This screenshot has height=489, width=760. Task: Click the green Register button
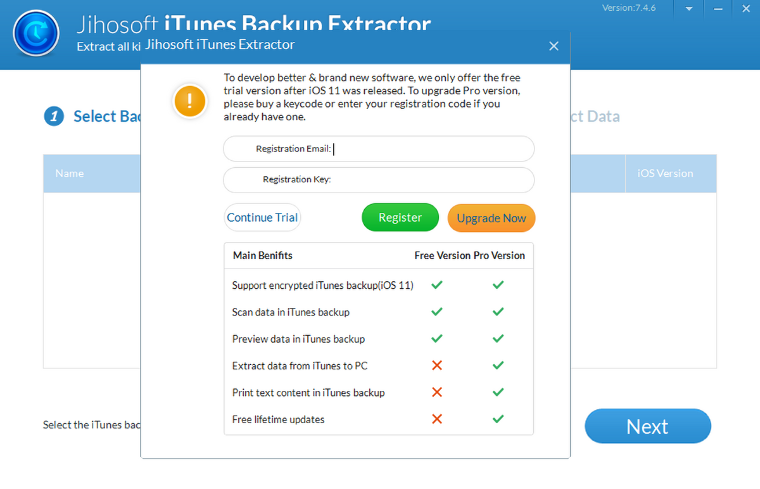coord(400,218)
